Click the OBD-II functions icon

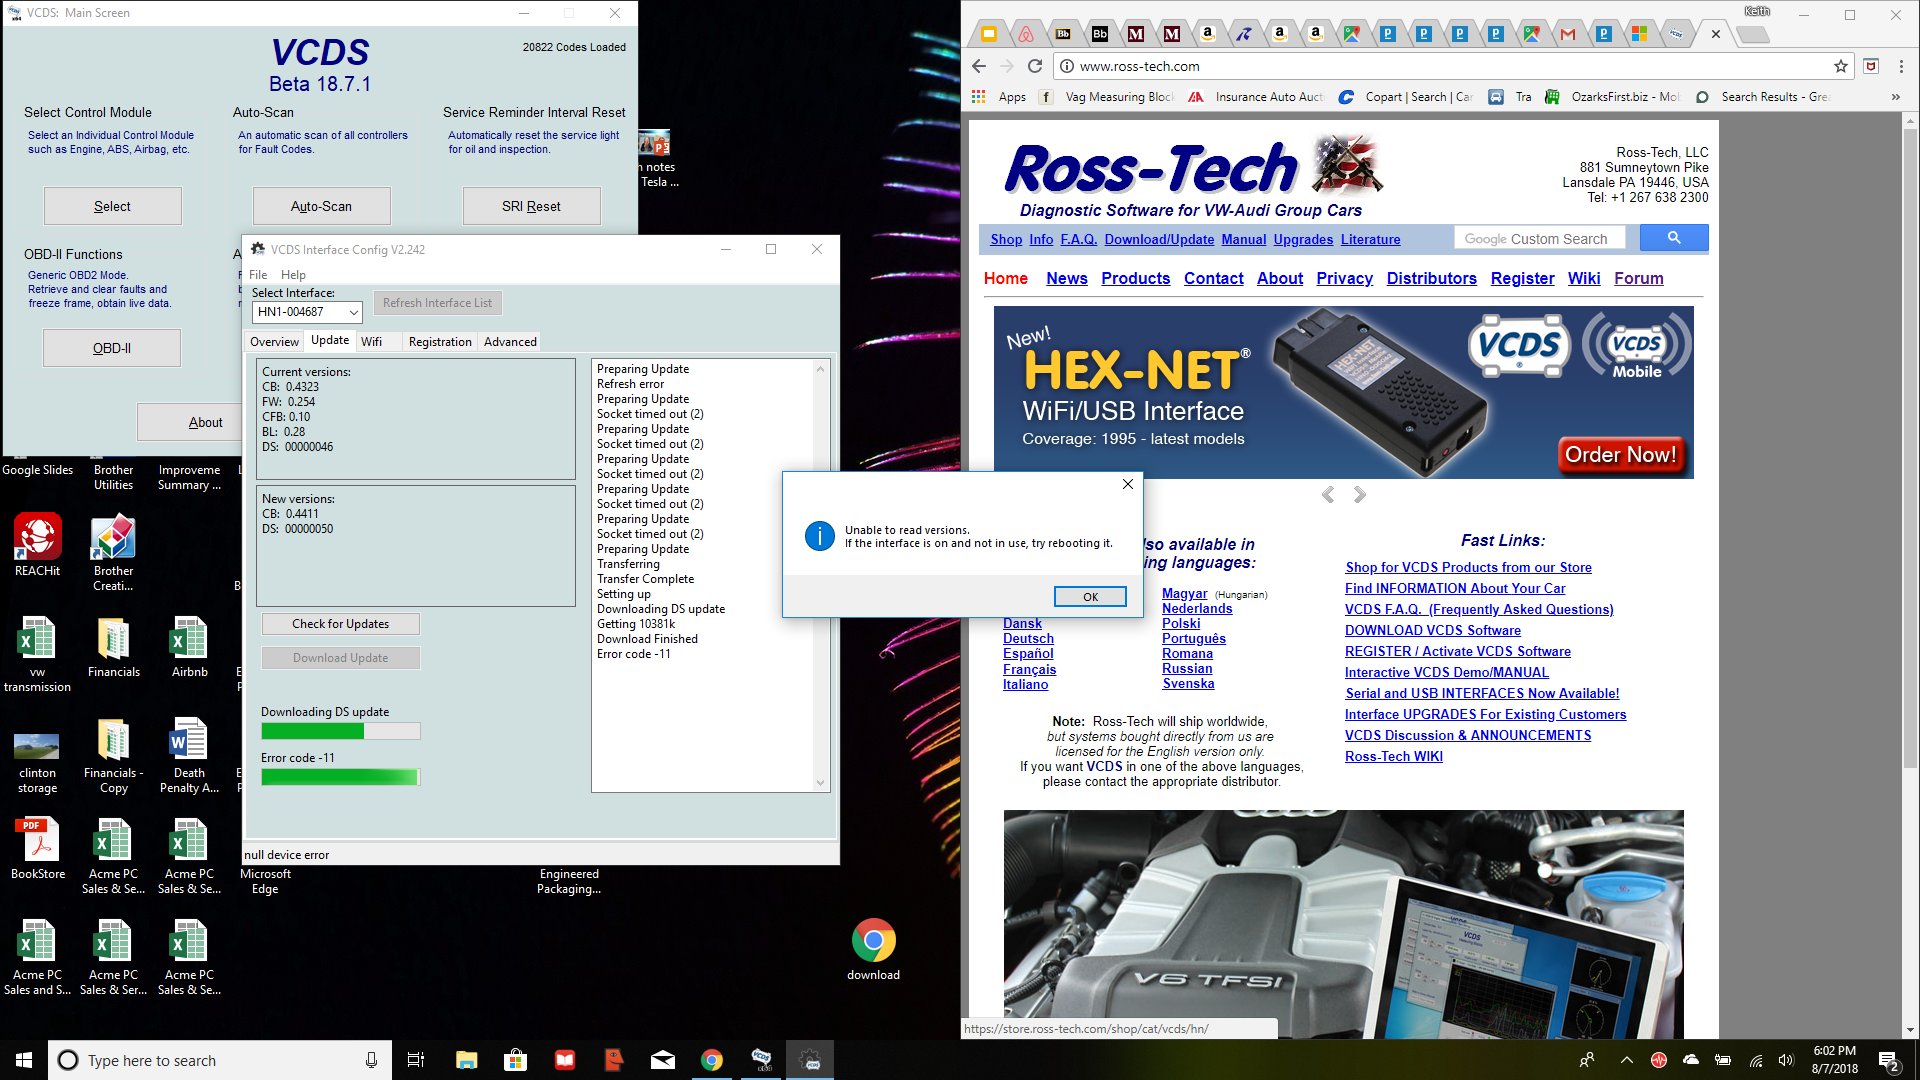112,348
